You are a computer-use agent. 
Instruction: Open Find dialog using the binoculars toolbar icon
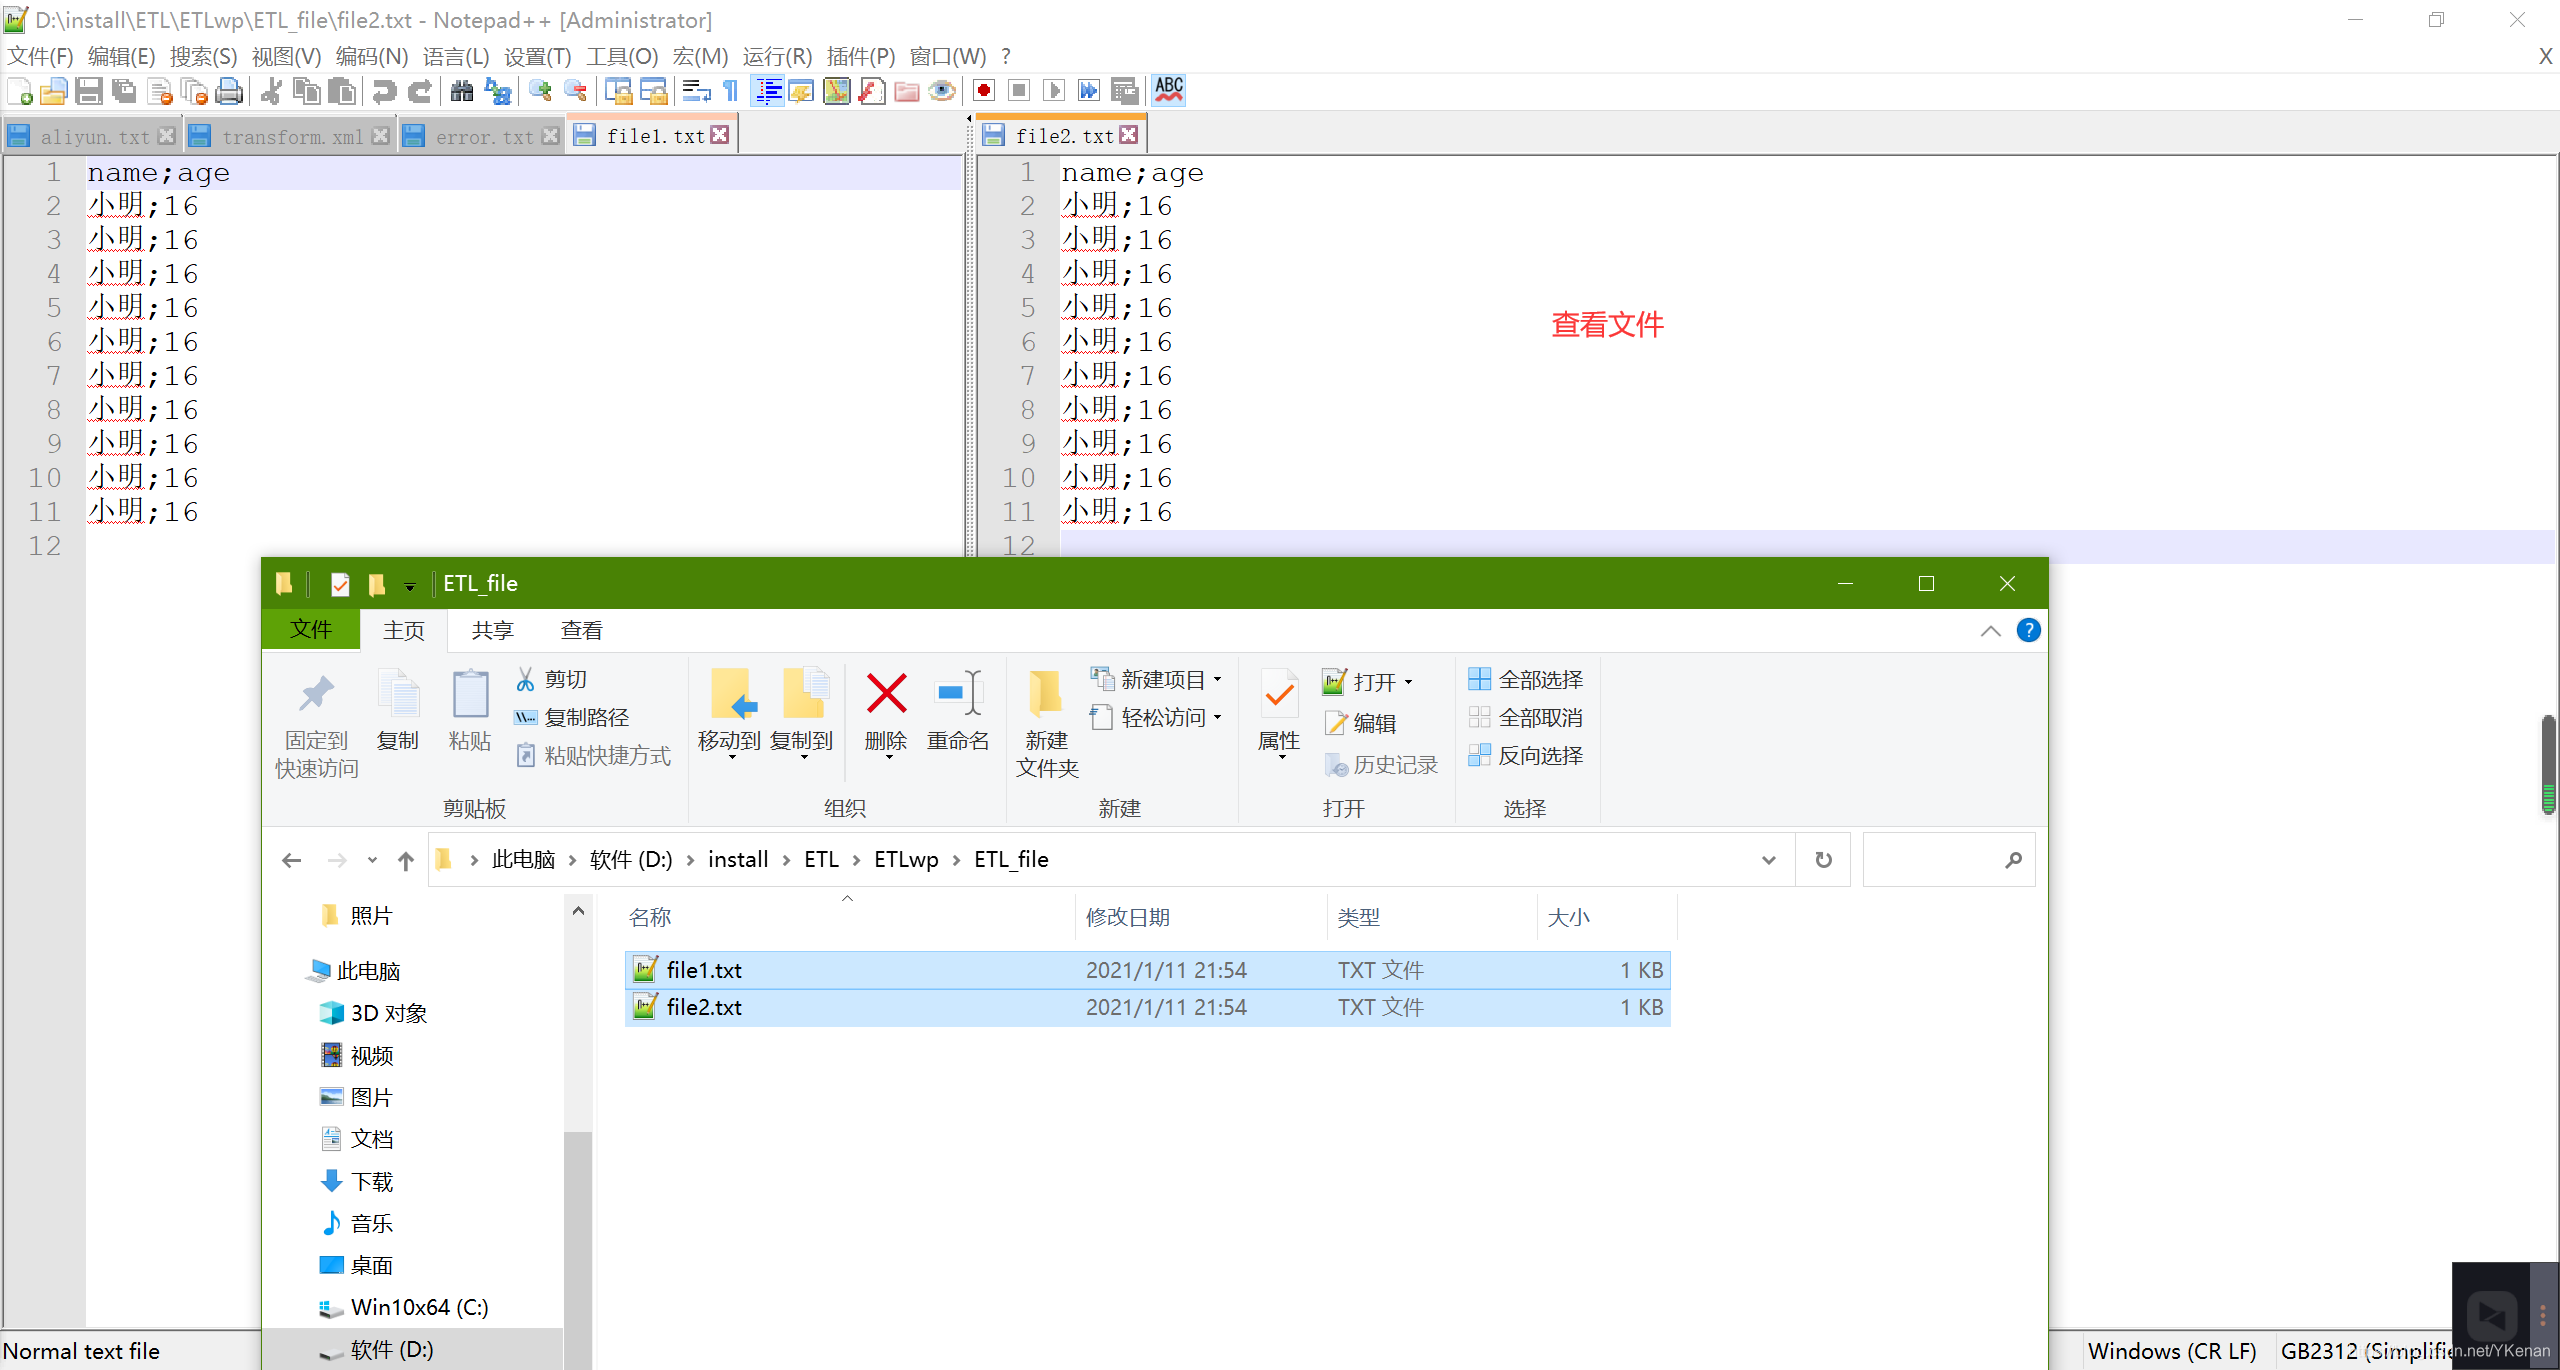tap(461, 91)
